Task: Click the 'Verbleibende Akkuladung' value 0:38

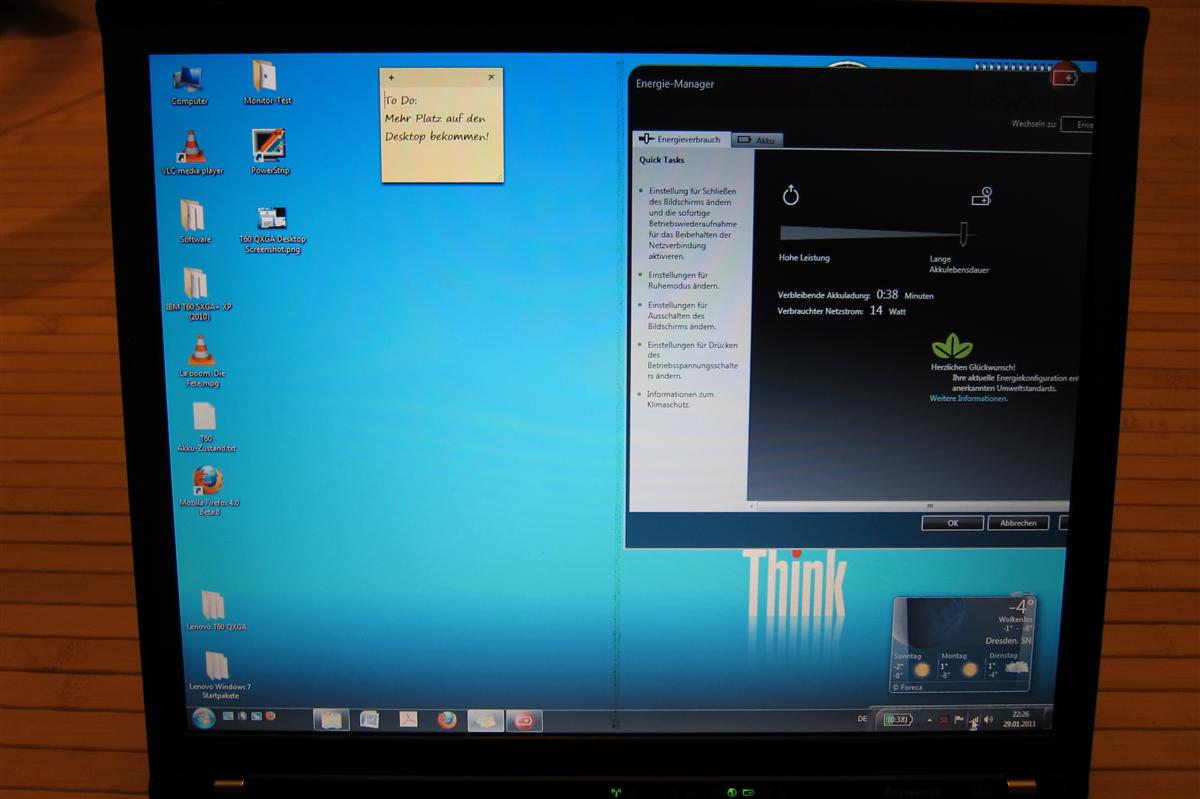Action: tap(886, 295)
